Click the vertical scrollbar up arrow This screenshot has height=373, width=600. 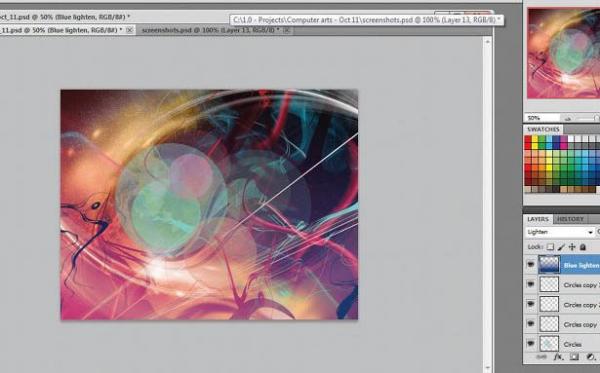pos(488,41)
